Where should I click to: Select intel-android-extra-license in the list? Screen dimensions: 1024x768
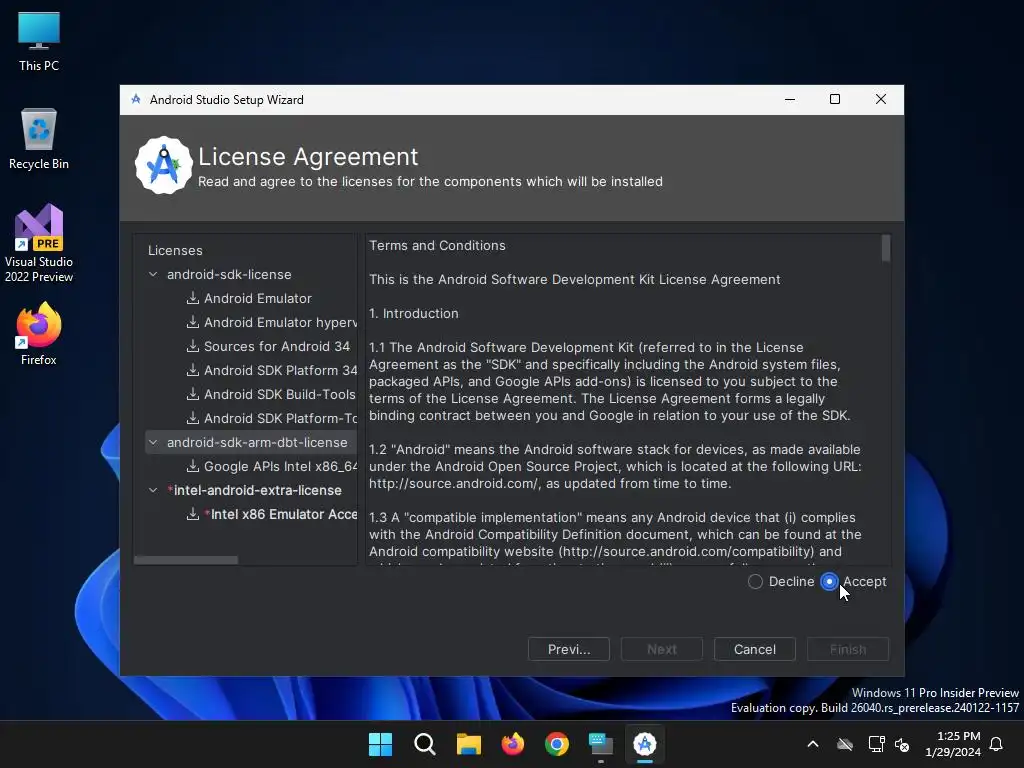pyautogui.click(x=257, y=490)
